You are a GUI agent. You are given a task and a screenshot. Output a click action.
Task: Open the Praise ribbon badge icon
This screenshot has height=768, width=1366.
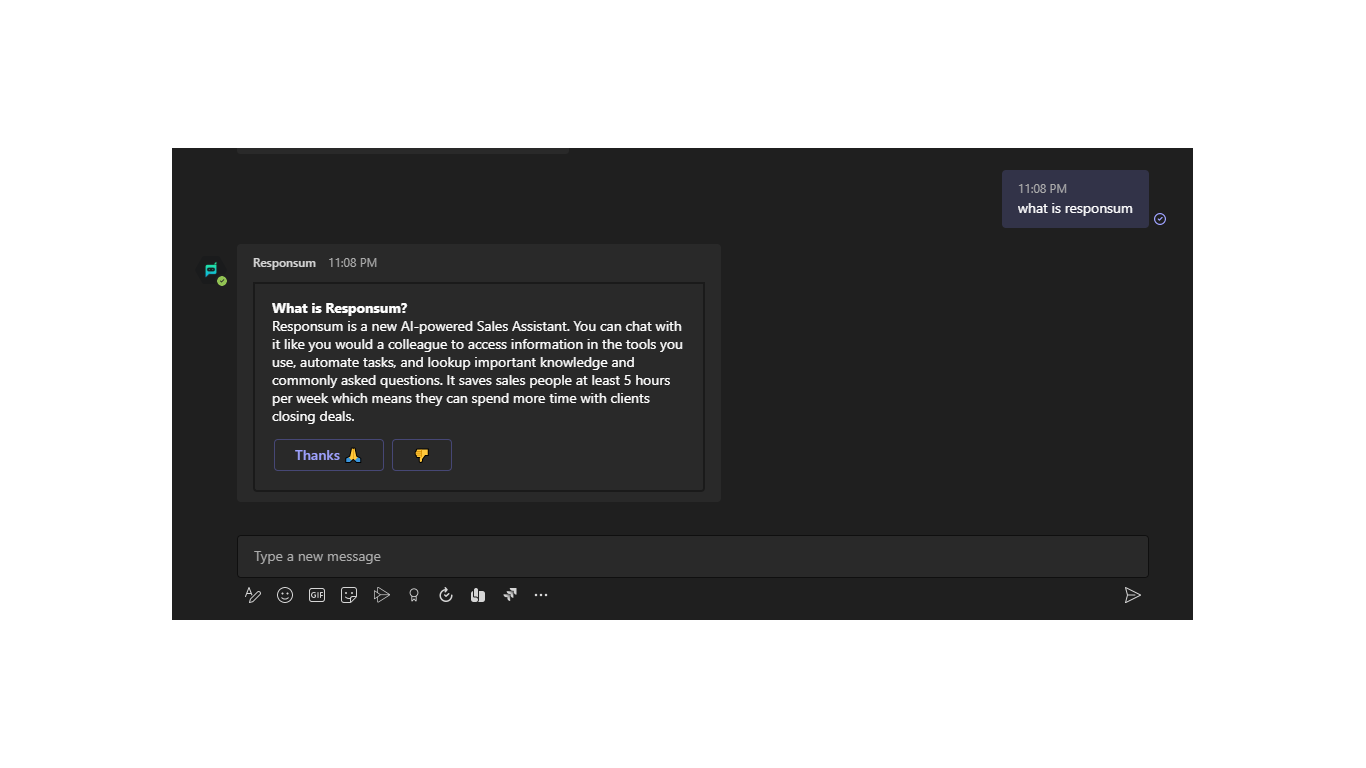(414, 595)
